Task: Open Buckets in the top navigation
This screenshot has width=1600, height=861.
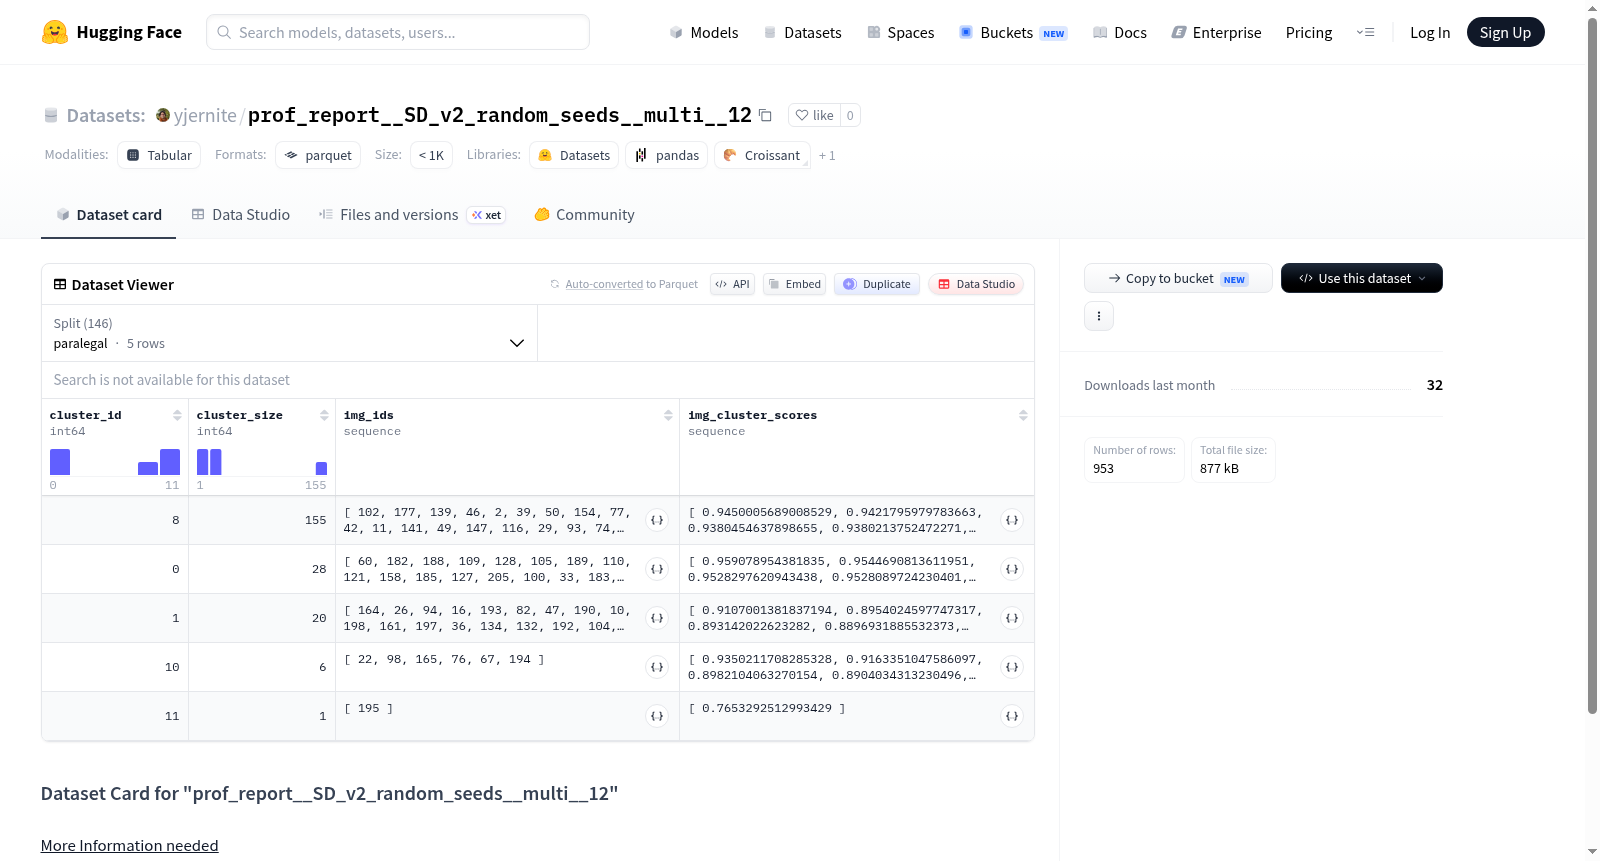Action: click(x=1013, y=32)
